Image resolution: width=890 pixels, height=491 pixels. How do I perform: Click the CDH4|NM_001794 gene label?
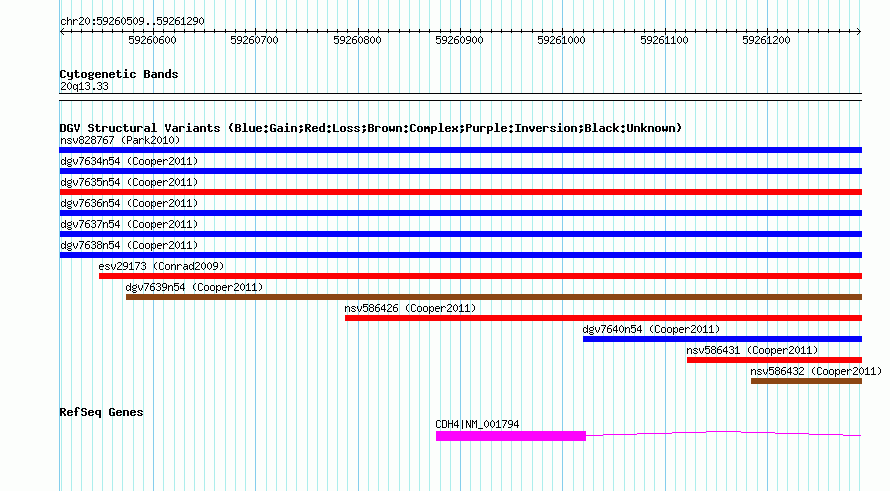click(477, 424)
